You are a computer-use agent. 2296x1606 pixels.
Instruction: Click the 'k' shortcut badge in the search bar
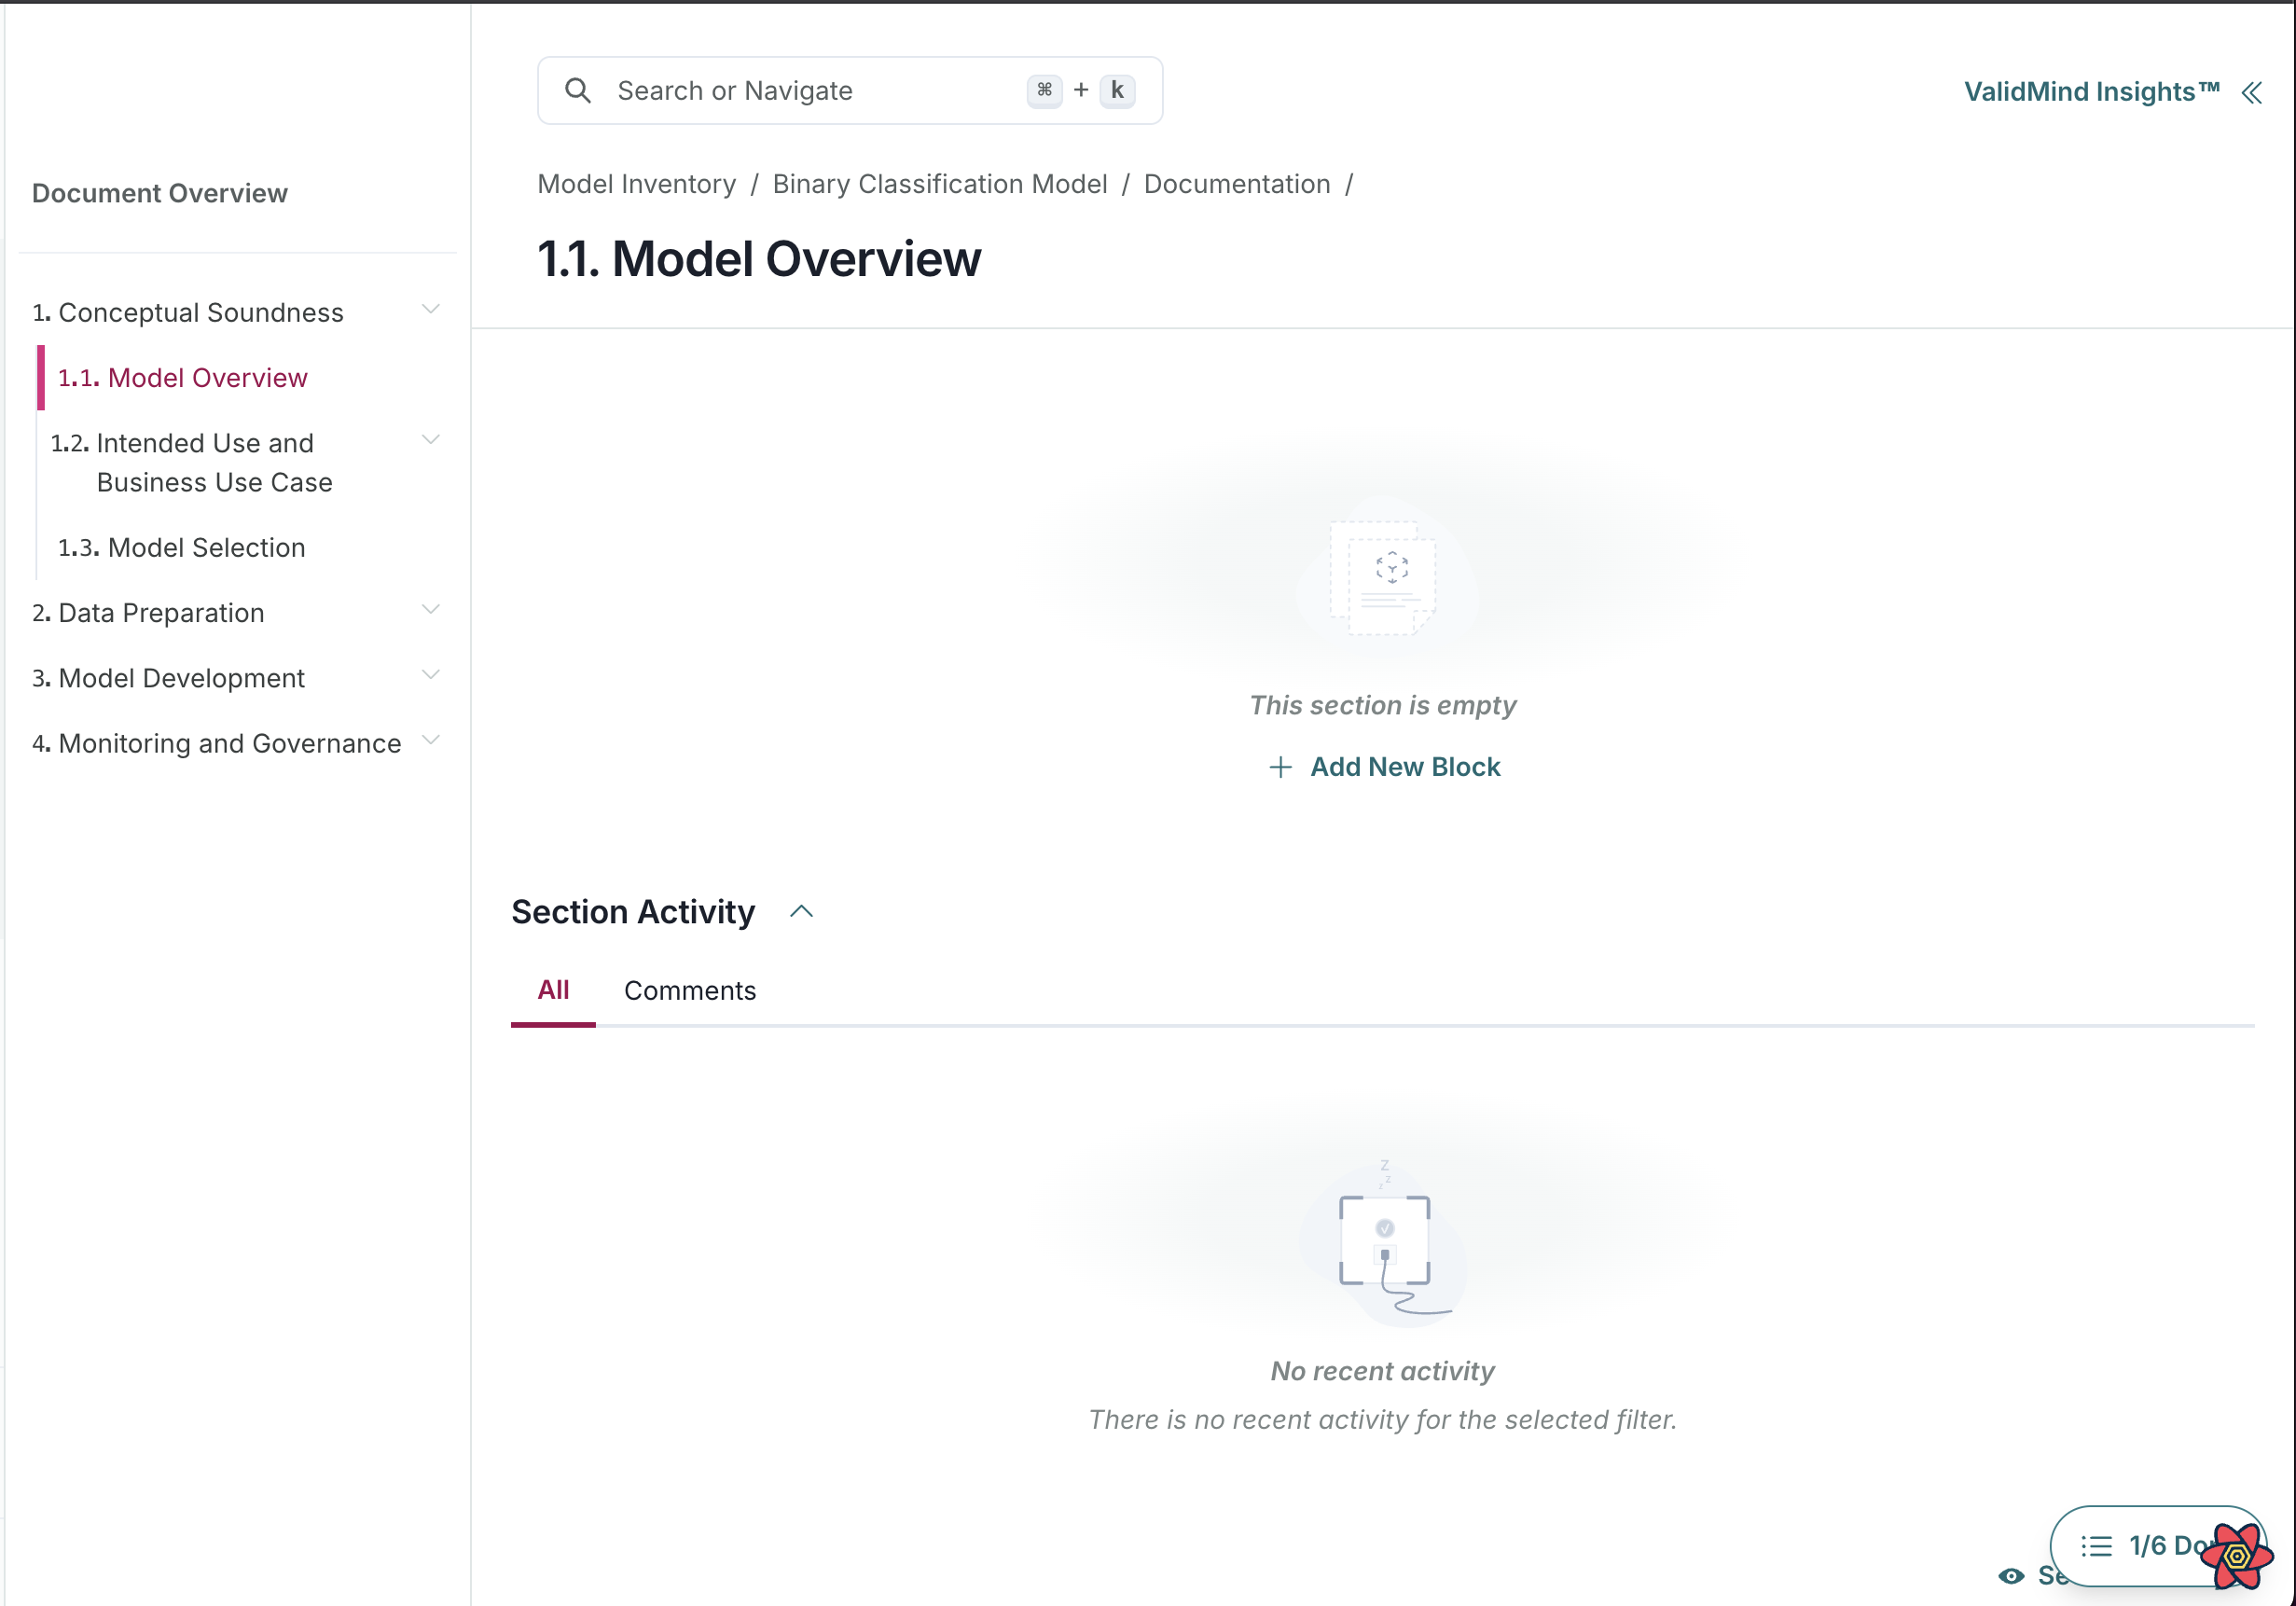pos(1117,89)
